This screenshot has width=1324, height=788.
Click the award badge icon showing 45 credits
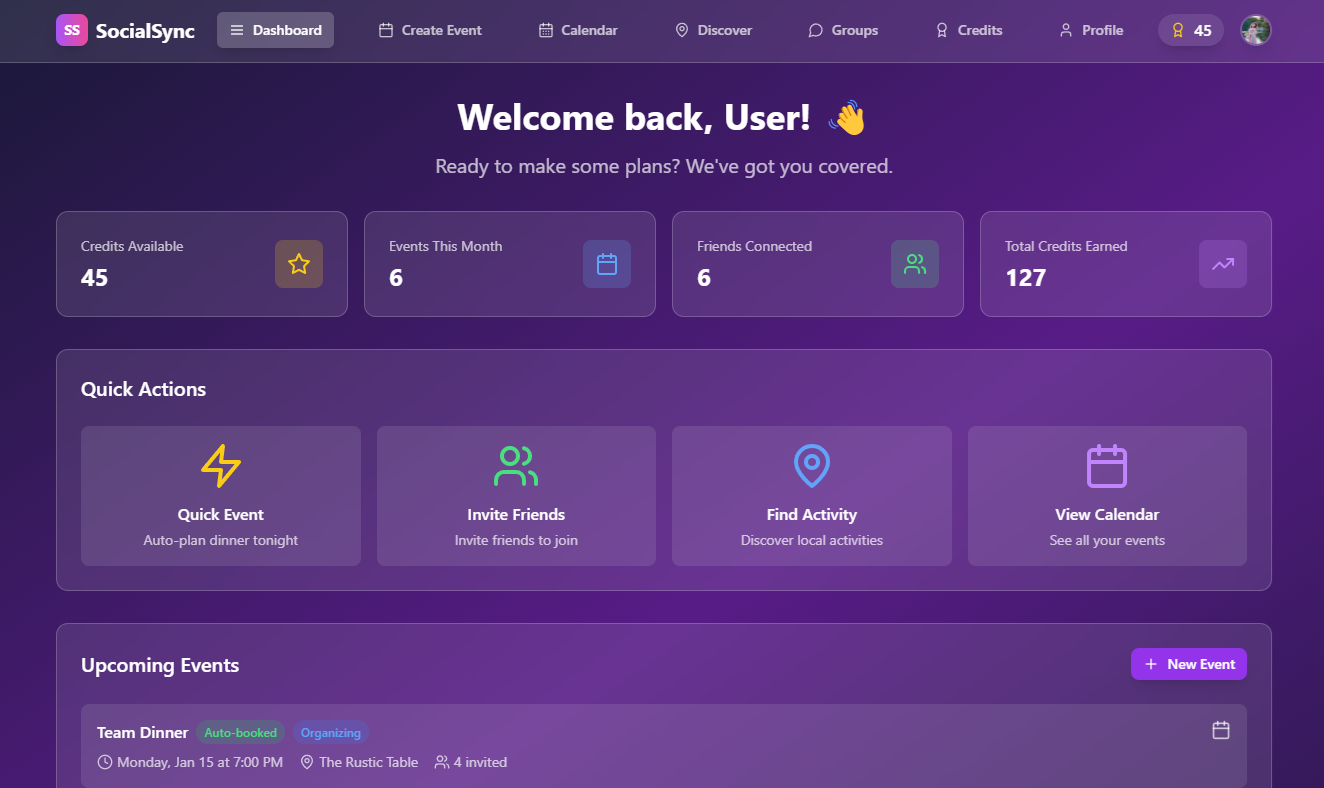click(x=1178, y=30)
